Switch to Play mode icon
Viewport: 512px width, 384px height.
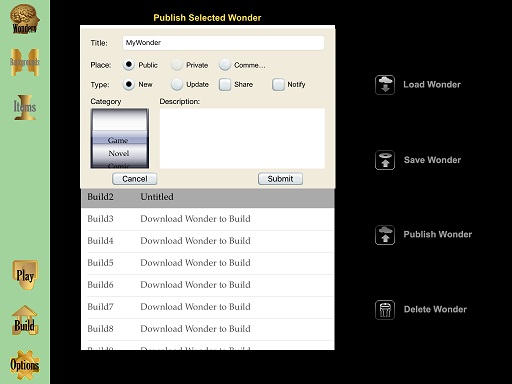coord(25,275)
